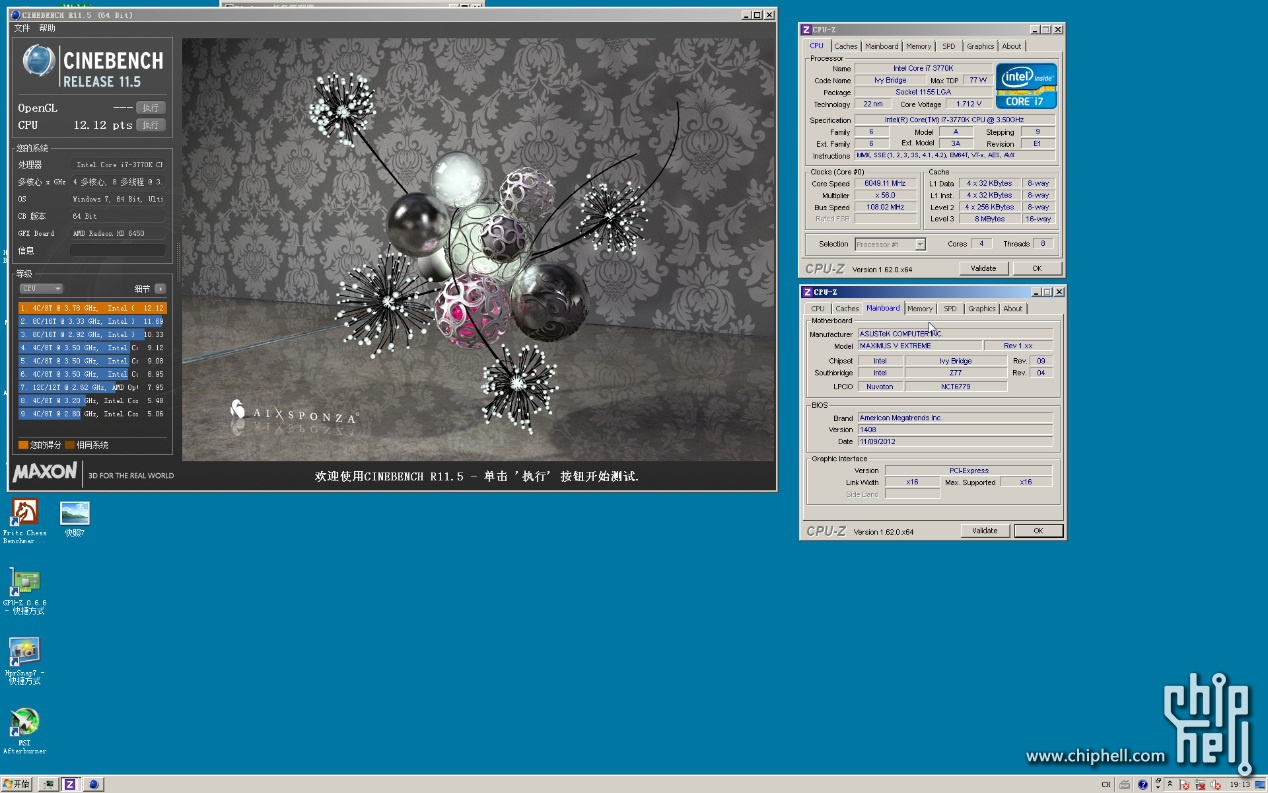Open the language indicator in the tray
Viewport: 1268px width, 793px height.
coord(1105,784)
